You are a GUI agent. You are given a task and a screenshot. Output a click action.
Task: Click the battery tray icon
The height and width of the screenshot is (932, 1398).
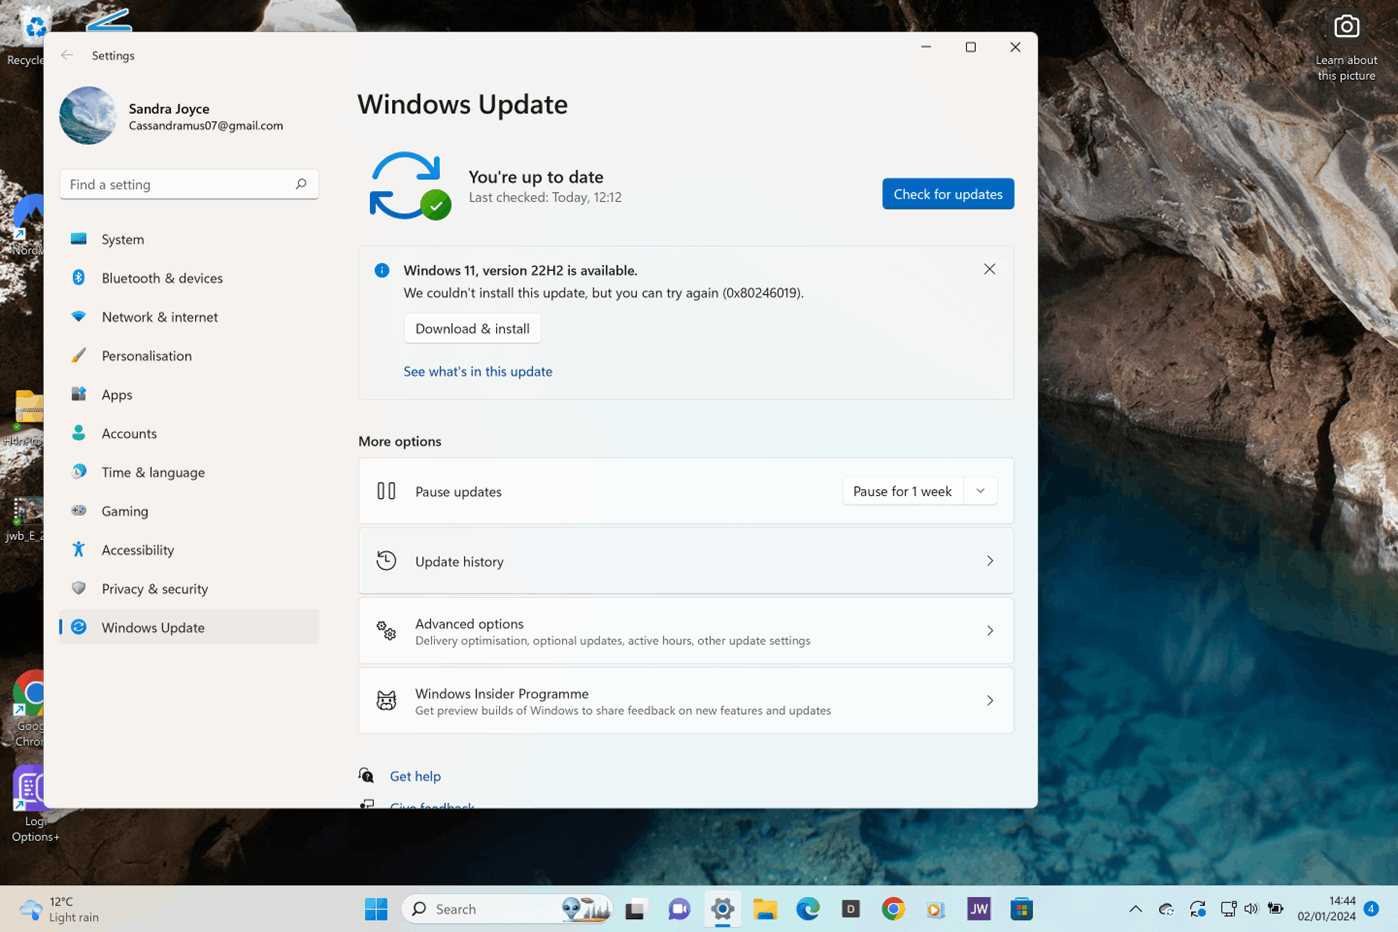click(x=1276, y=909)
